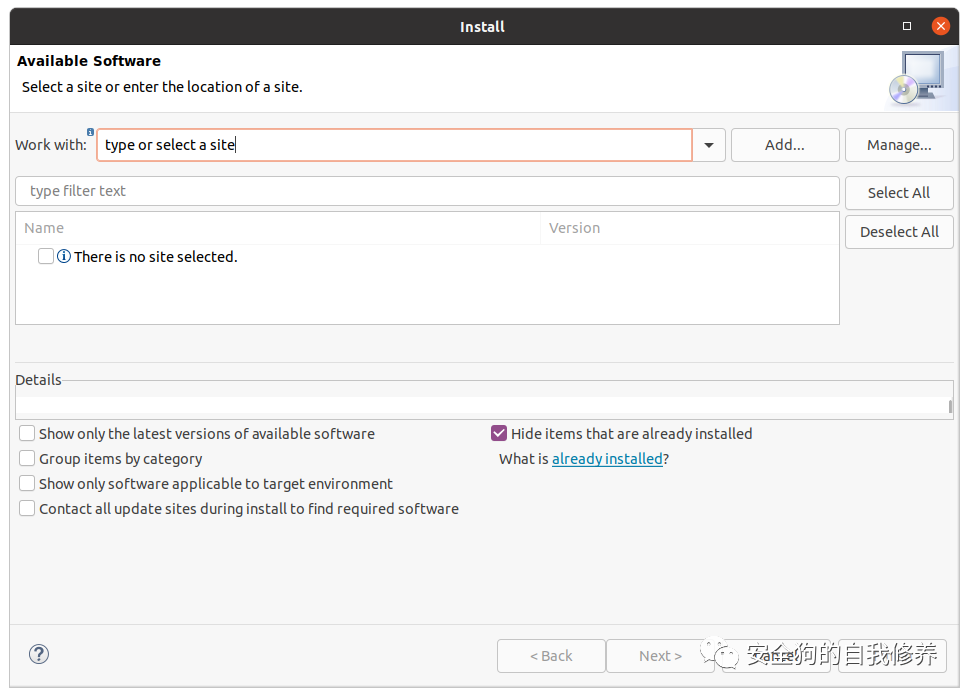Image resolution: width=969 pixels, height=697 pixels.
Task: Toggle 'Group items by category' checkbox
Action: [28, 459]
